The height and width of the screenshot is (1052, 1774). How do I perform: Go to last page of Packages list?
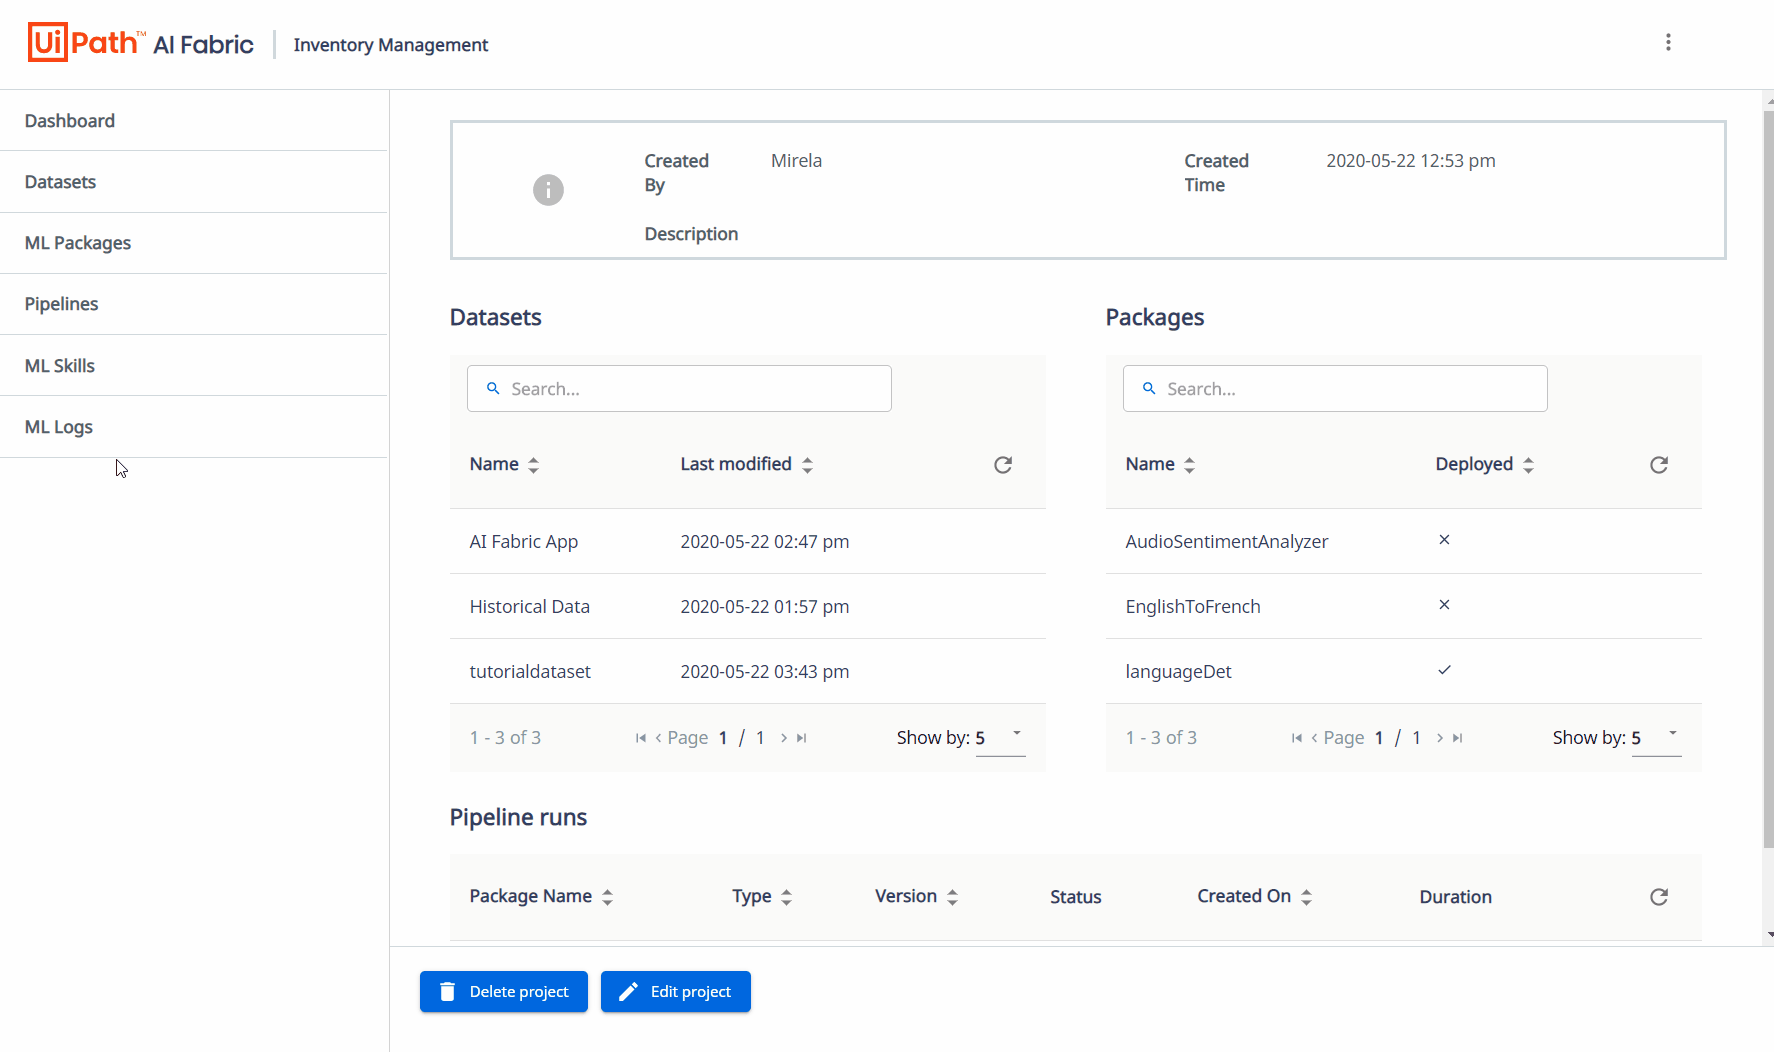tap(1457, 737)
